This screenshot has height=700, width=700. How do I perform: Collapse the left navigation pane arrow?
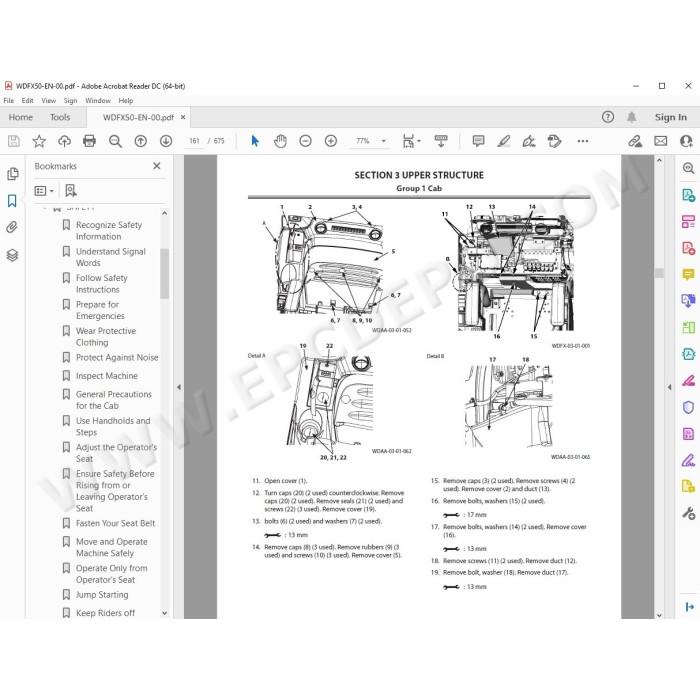tap(179, 387)
